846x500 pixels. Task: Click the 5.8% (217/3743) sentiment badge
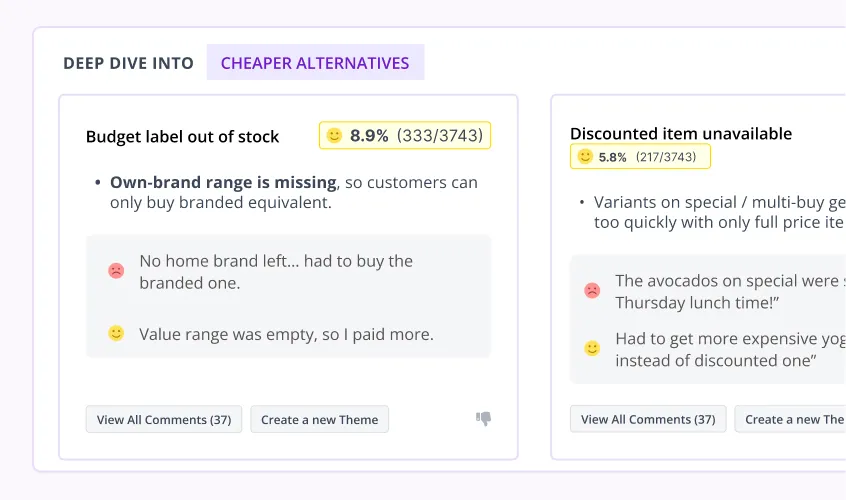tap(640, 157)
